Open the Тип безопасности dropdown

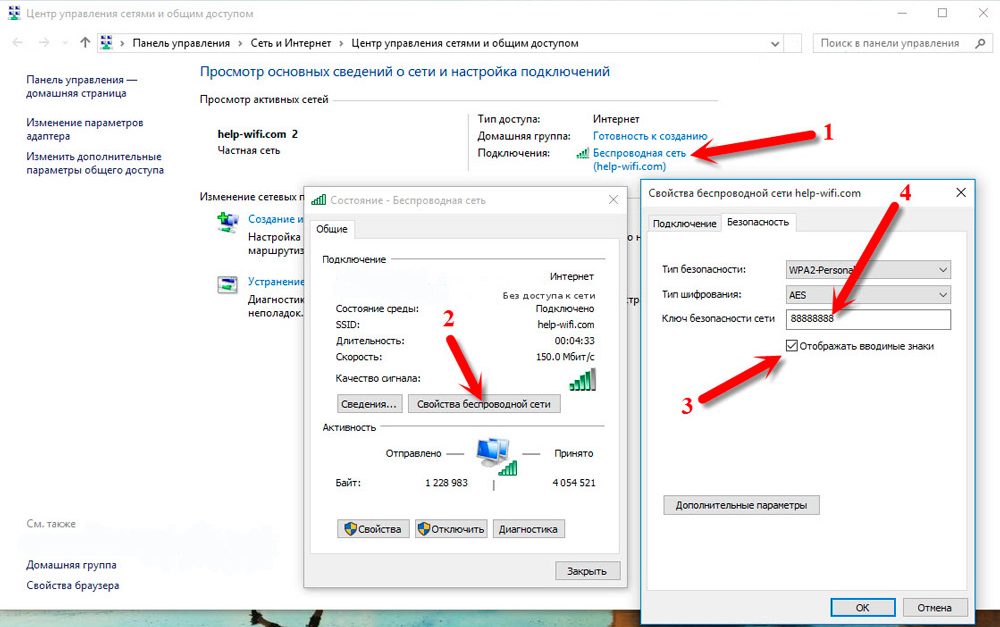coord(868,270)
